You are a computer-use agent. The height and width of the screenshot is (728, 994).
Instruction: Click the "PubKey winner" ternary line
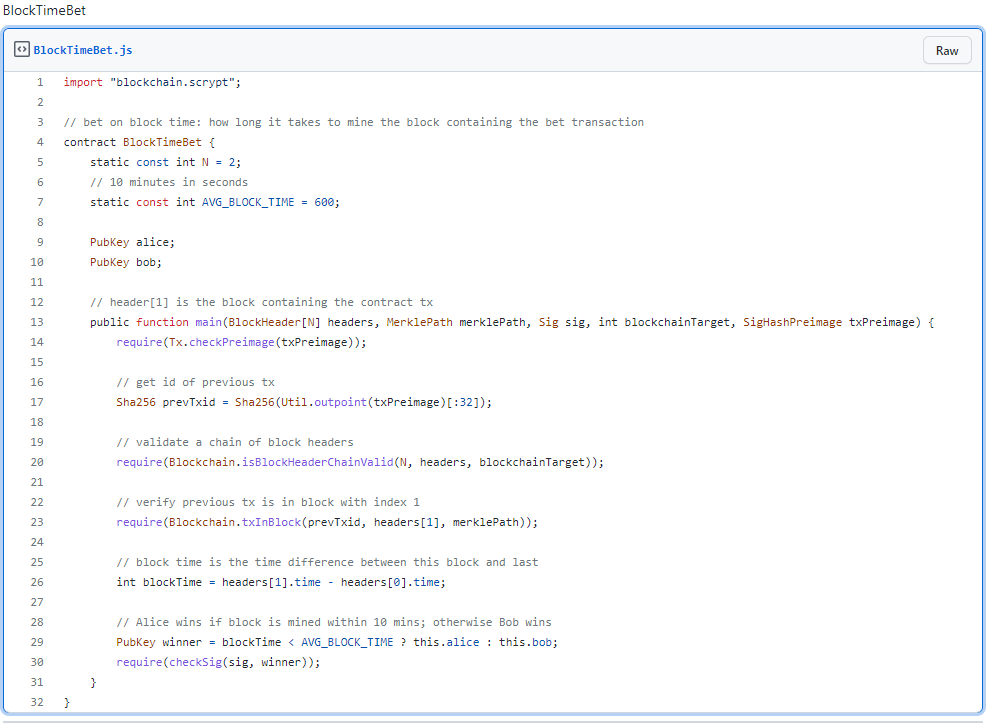tap(337, 642)
